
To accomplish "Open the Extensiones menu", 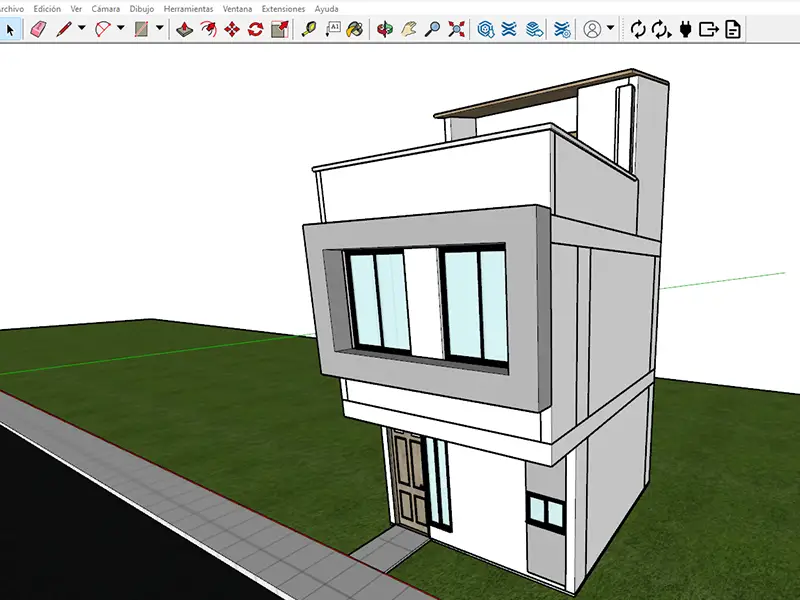I will click(x=283, y=8).
